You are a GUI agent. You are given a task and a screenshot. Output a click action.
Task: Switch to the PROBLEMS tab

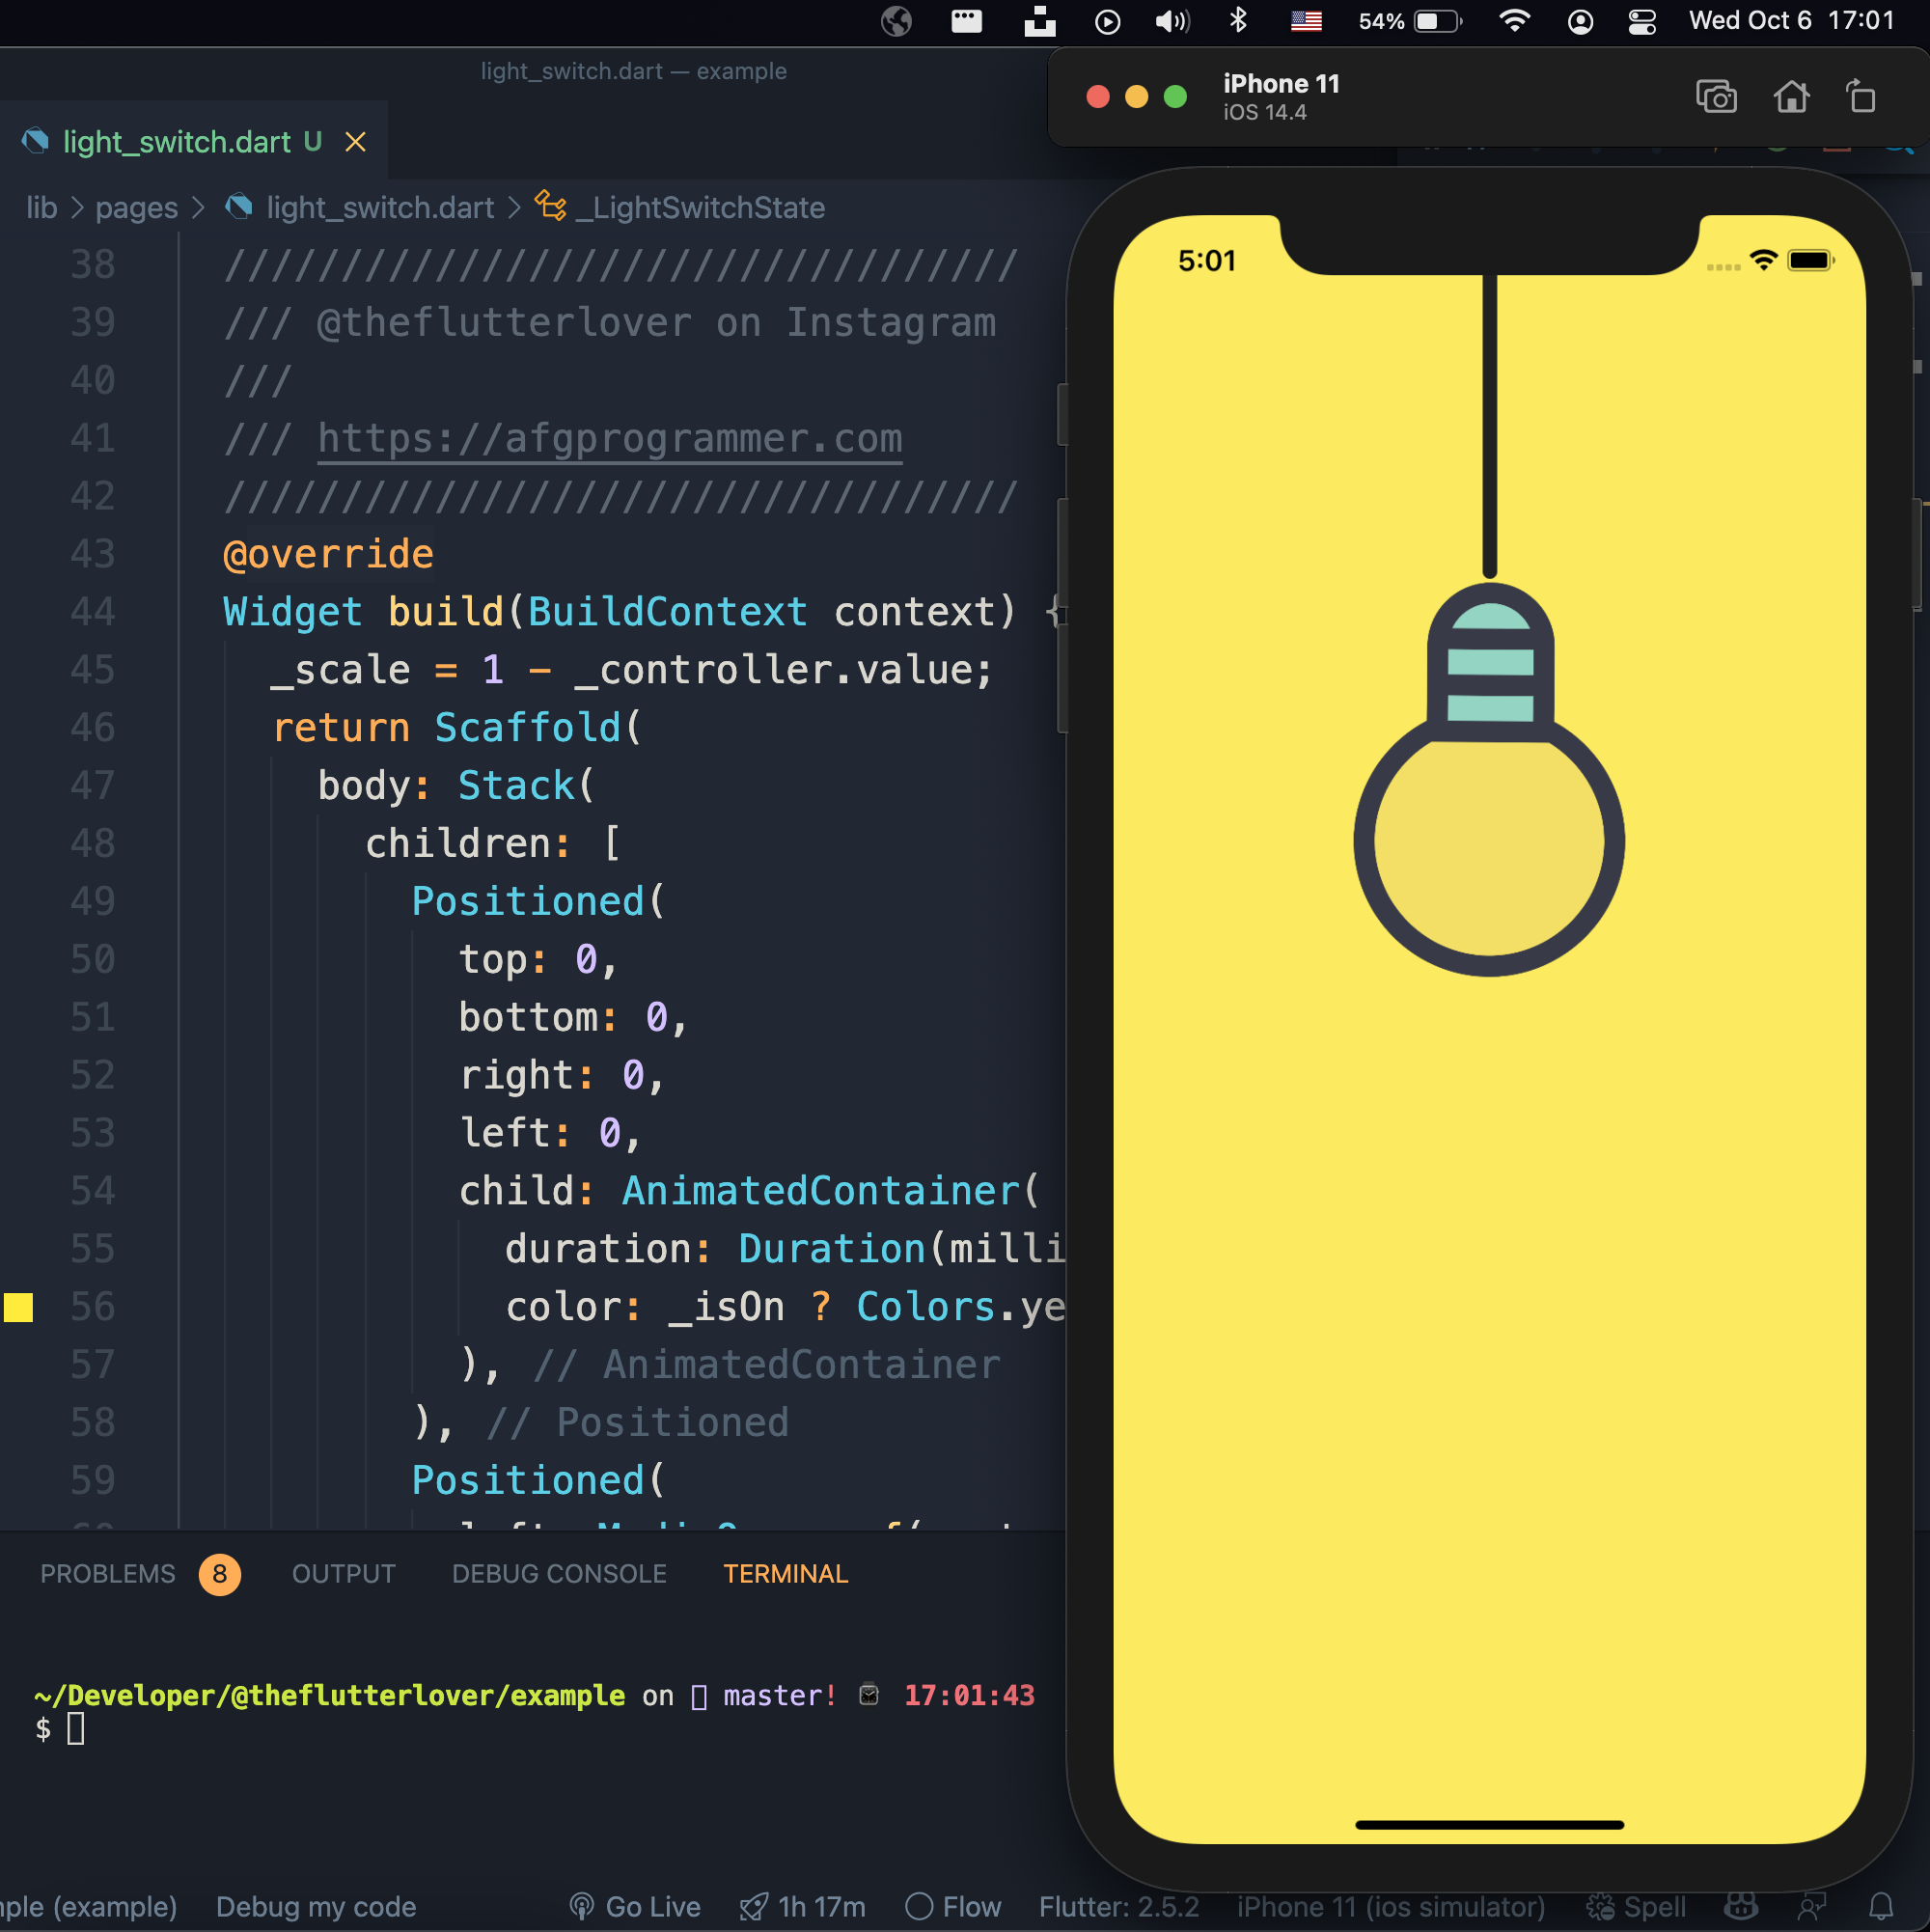[108, 1573]
